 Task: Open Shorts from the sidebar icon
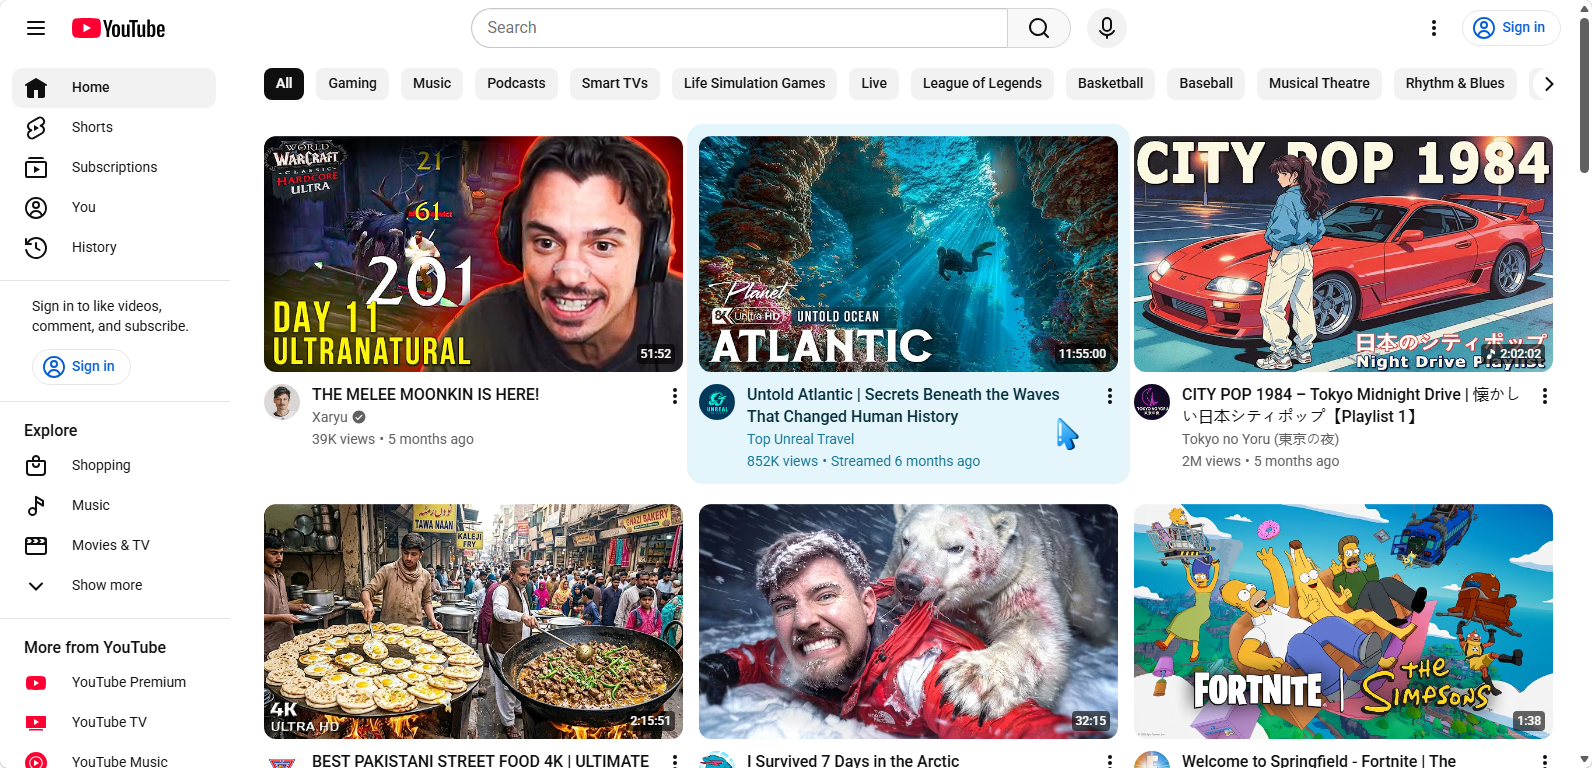[x=36, y=127]
